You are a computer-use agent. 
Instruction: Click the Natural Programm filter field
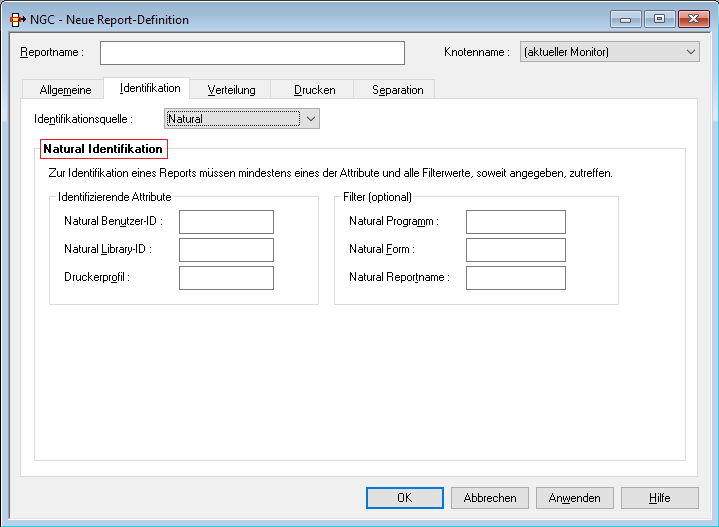click(x=515, y=222)
